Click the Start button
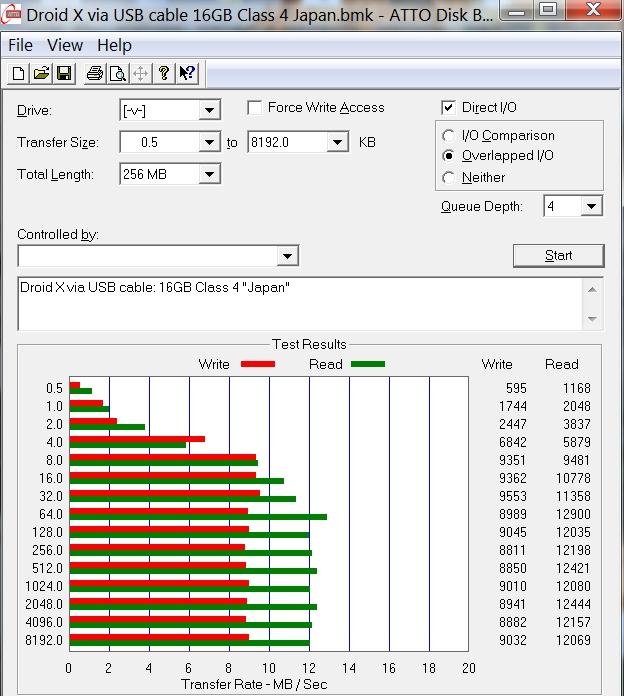This screenshot has height=696, width=624. 558,256
